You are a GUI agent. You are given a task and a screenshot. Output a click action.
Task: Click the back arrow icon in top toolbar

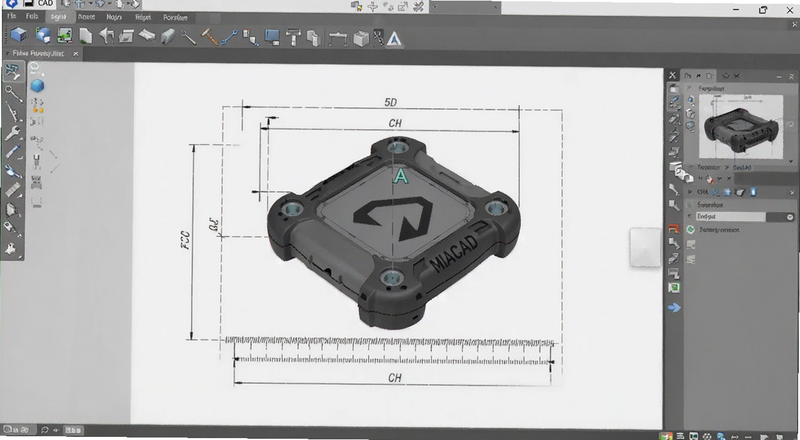[106, 36]
